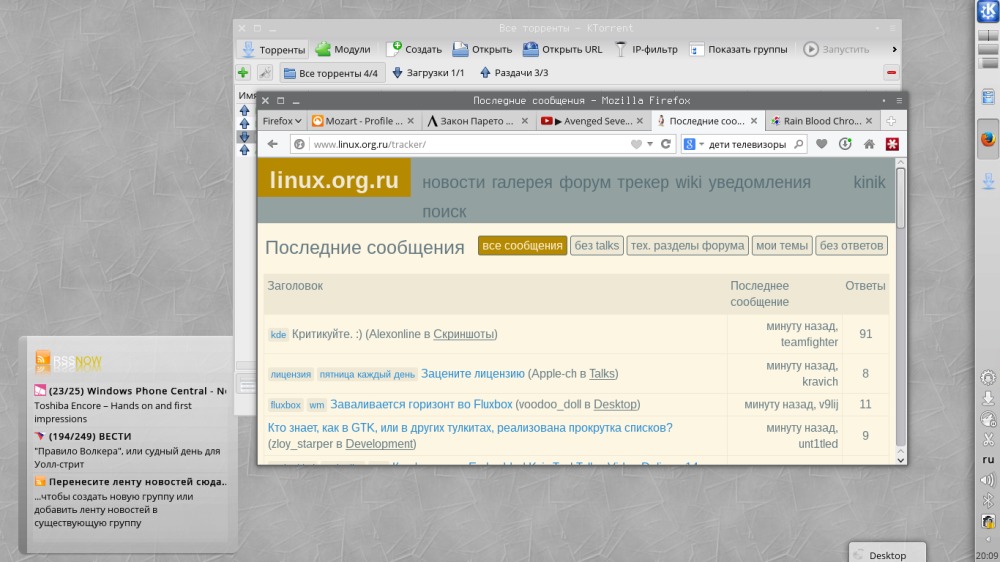The height and width of the screenshot is (562, 1000).
Task: Click the Запустить button in KTorrent
Action: coord(836,49)
